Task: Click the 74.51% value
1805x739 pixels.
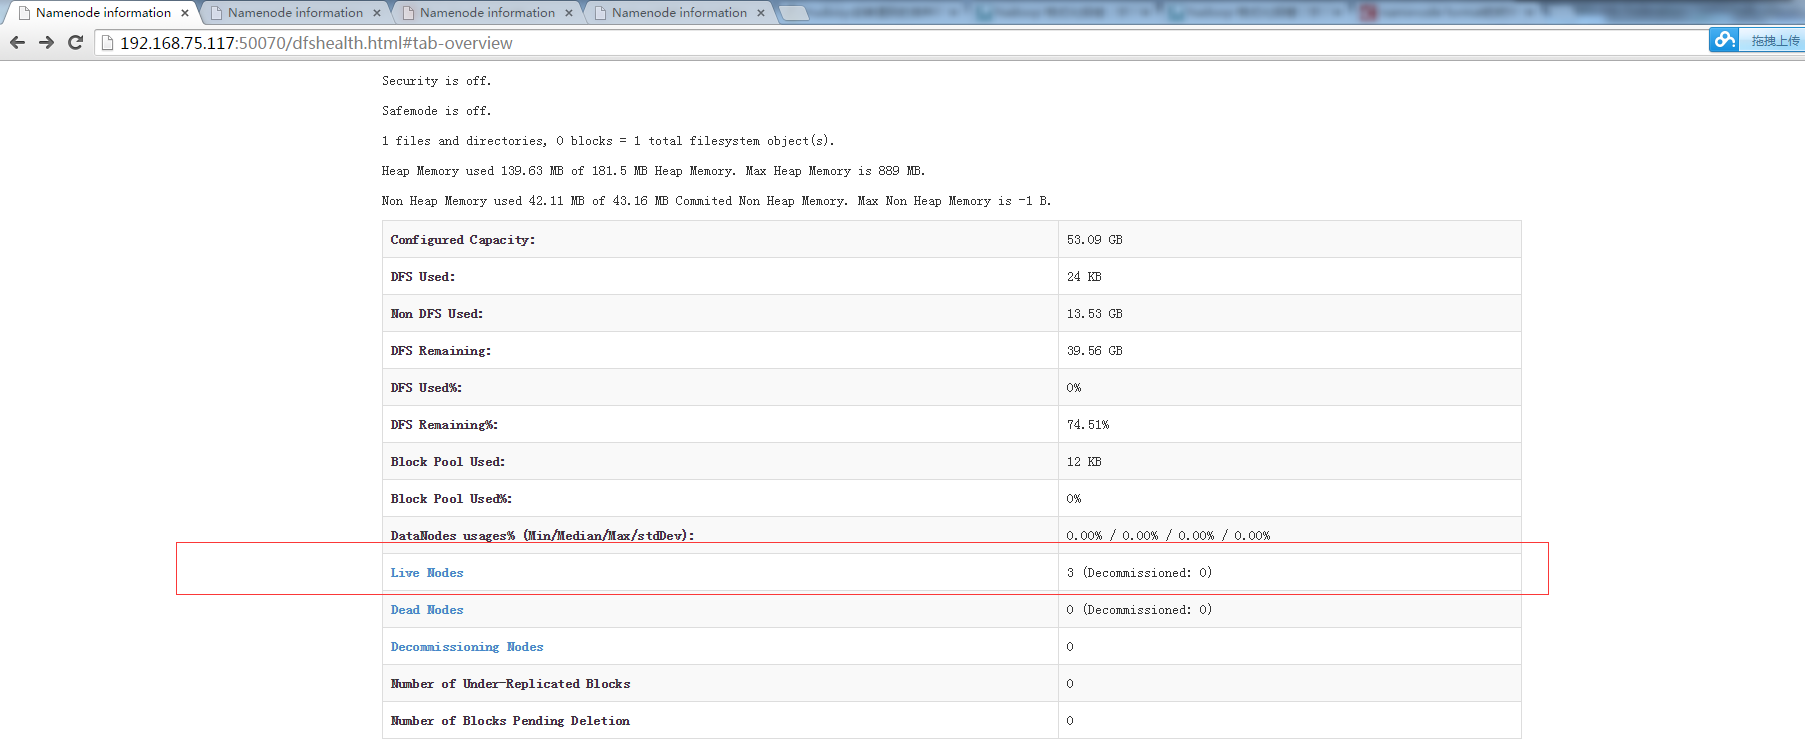Action: (x=1088, y=425)
